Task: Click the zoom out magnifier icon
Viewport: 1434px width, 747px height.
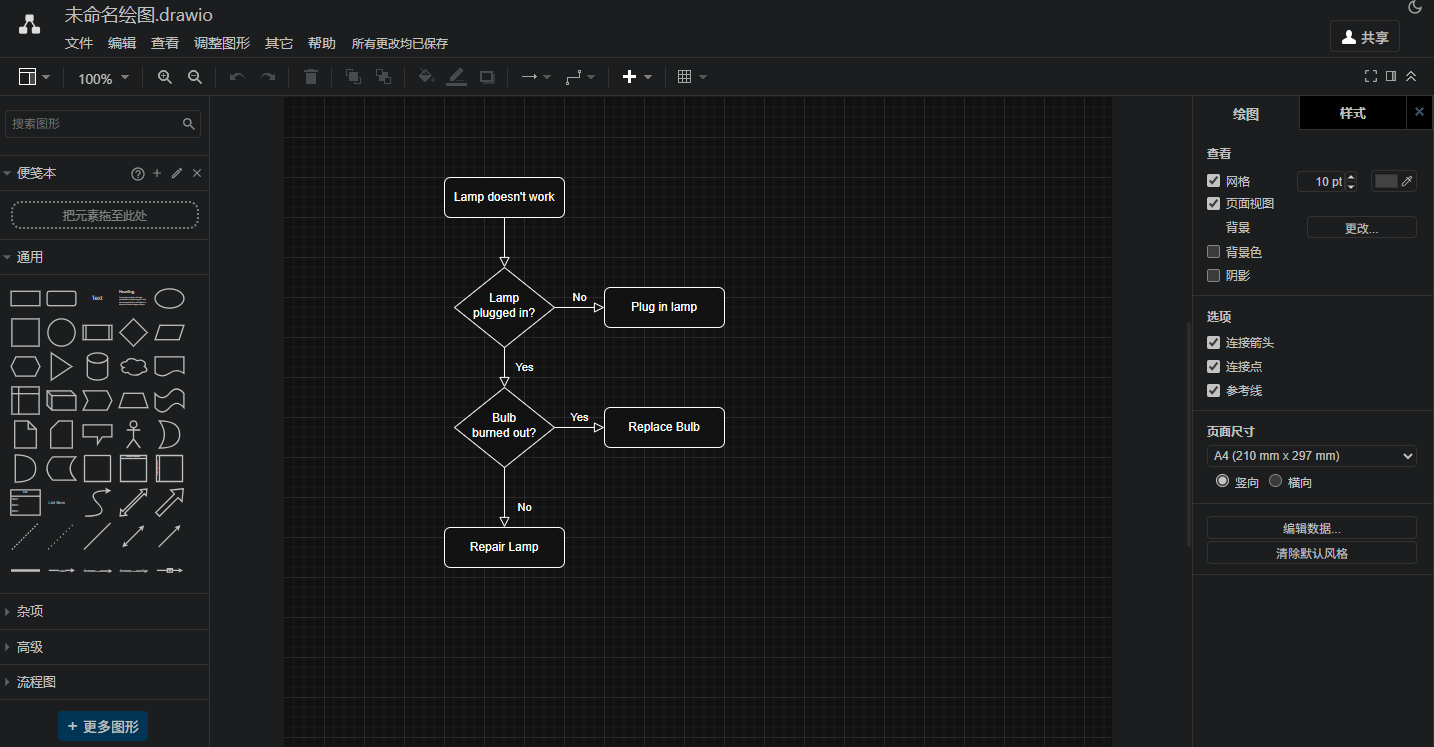Action: click(195, 77)
